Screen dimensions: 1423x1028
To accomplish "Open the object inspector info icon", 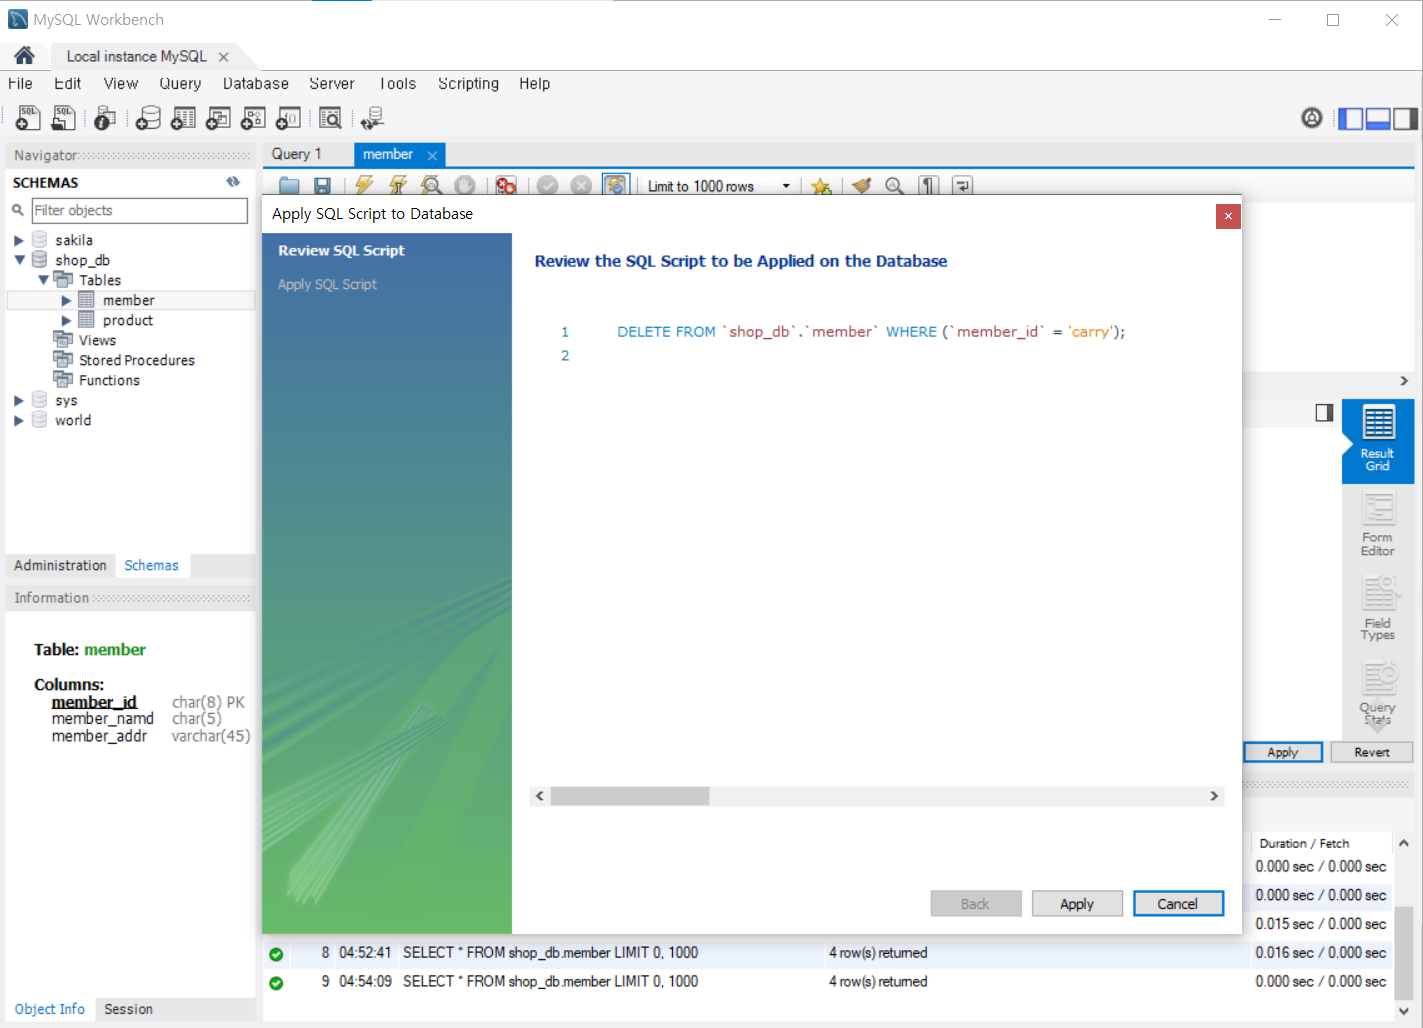I will coord(104,118).
